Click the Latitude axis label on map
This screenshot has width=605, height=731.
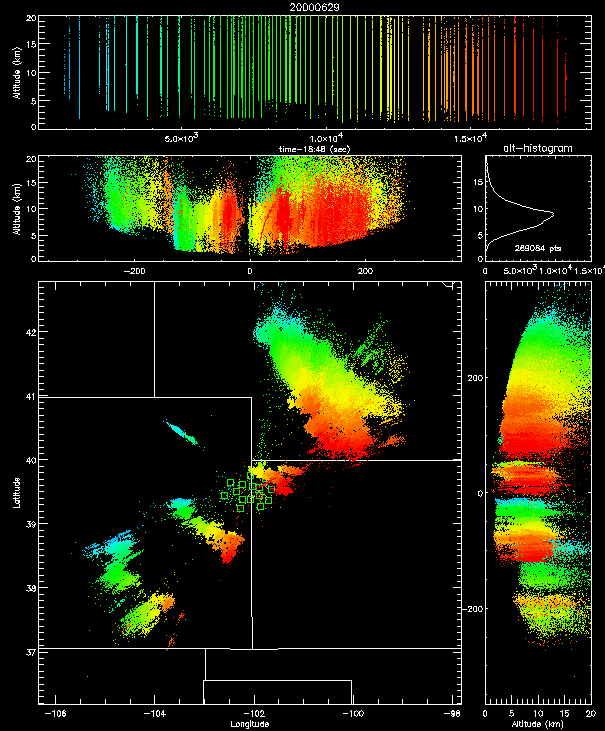tap(17, 492)
